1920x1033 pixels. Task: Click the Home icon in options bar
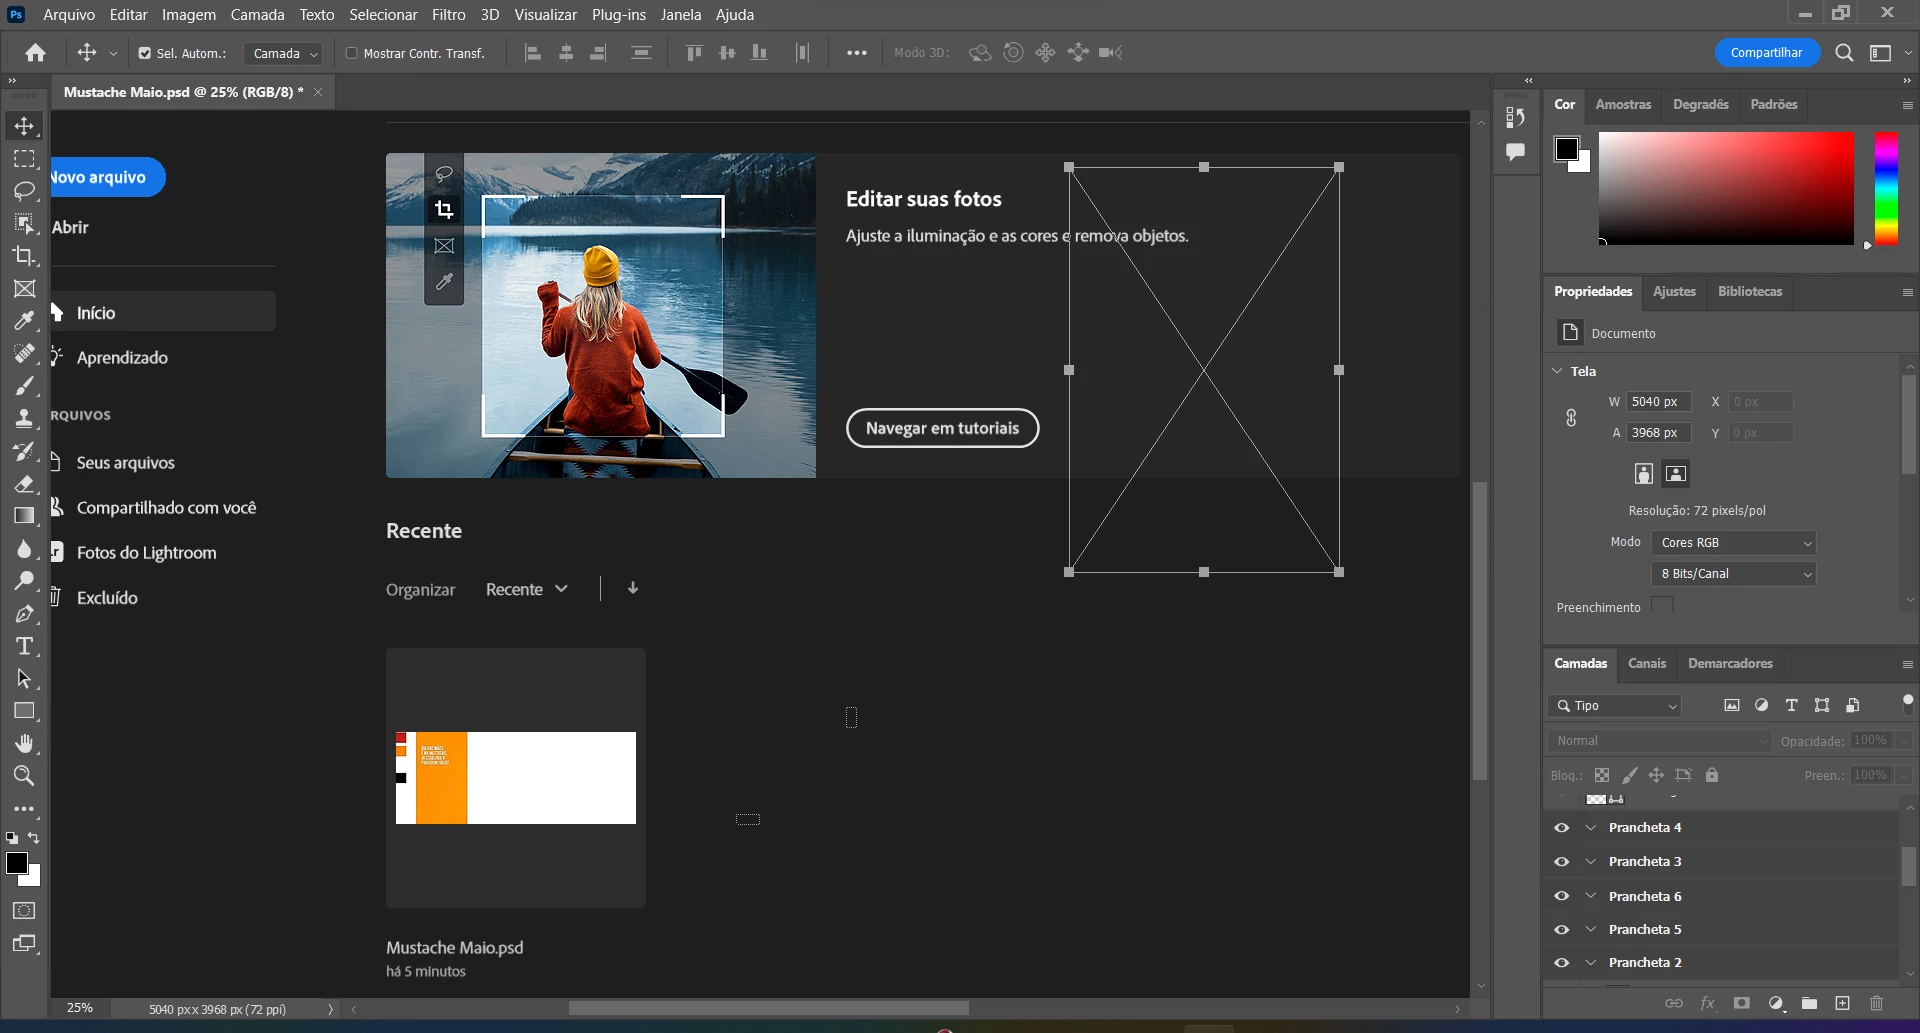click(x=36, y=53)
